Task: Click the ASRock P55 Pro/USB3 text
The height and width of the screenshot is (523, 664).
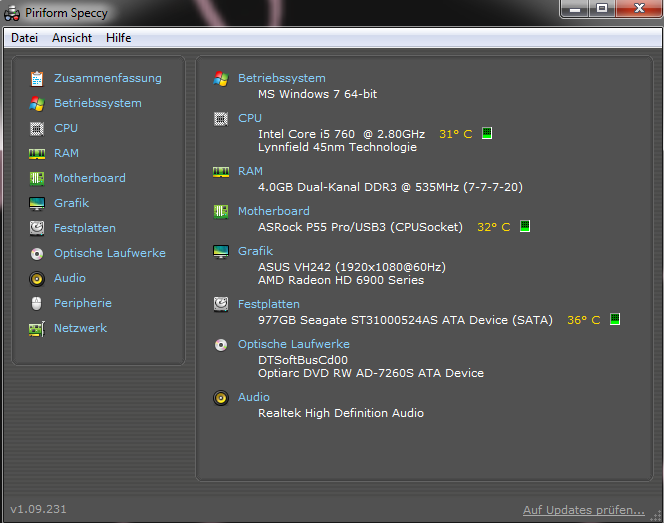Action: coord(360,227)
